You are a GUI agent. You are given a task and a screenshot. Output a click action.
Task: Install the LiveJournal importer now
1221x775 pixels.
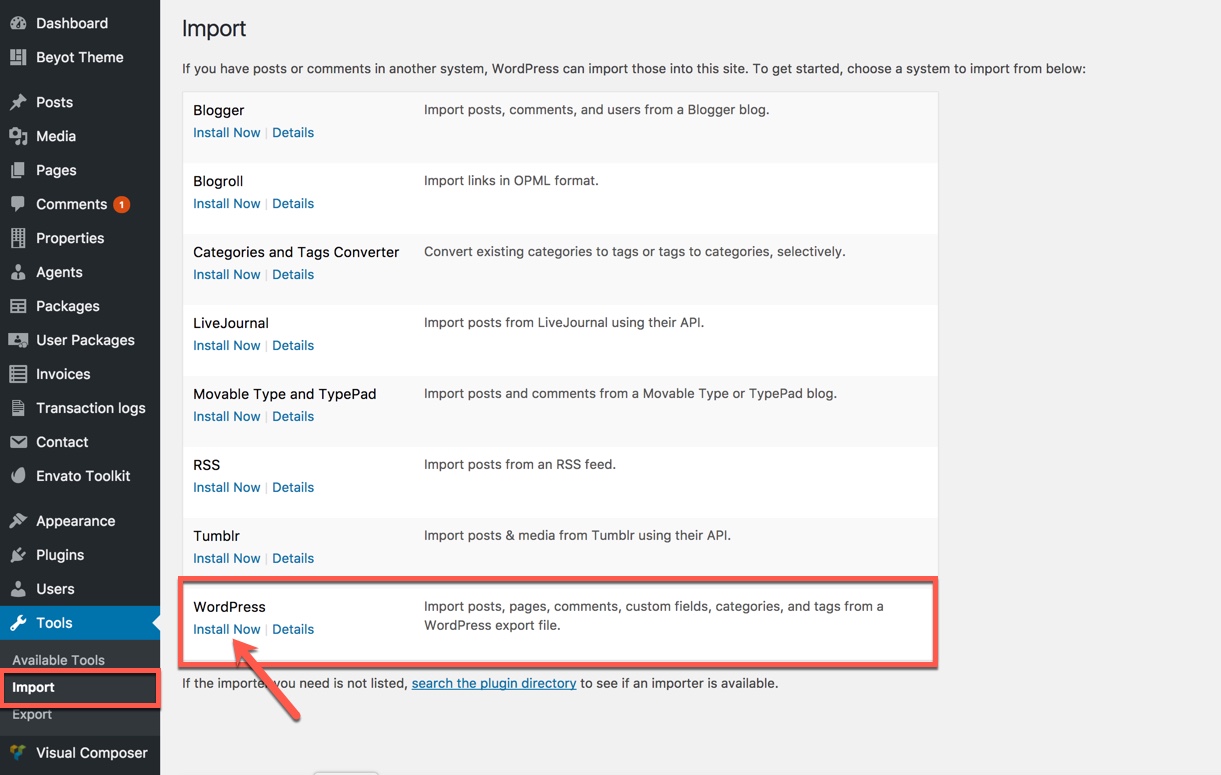click(227, 345)
